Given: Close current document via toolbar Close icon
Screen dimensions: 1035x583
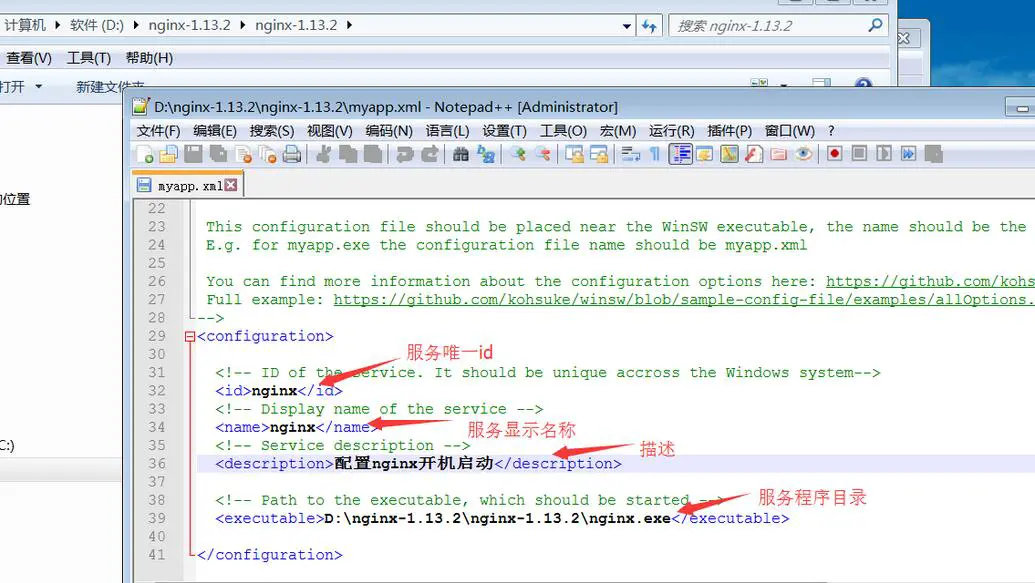Looking at the screenshot, I should click(244, 154).
